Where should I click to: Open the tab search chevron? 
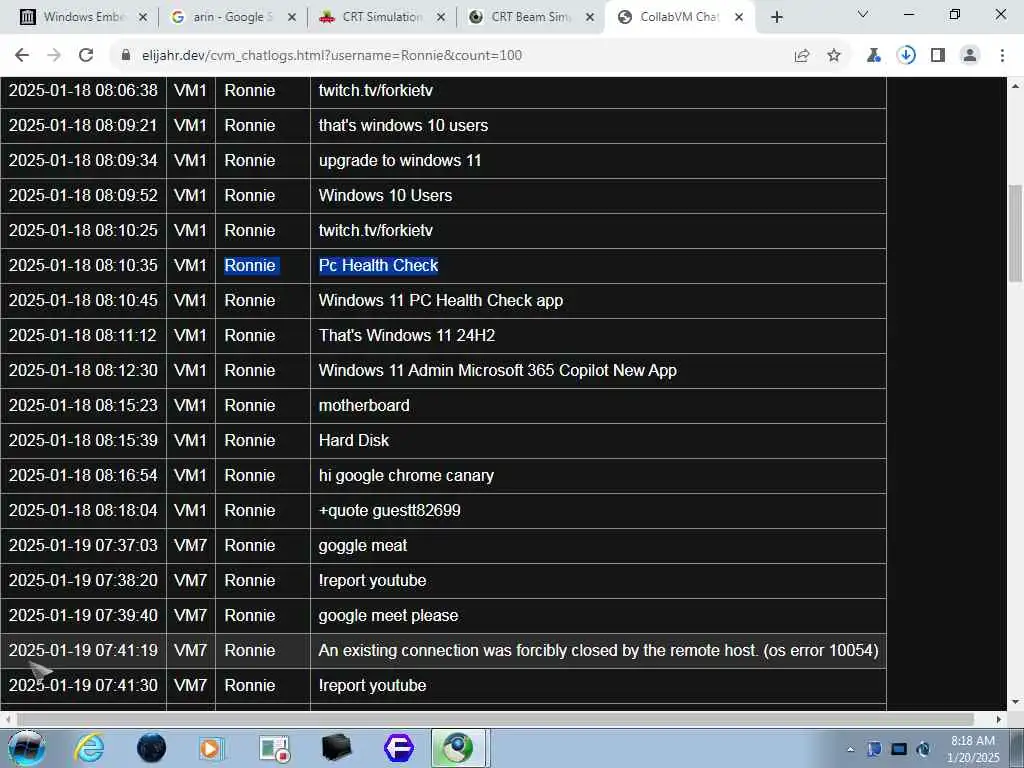point(863,14)
